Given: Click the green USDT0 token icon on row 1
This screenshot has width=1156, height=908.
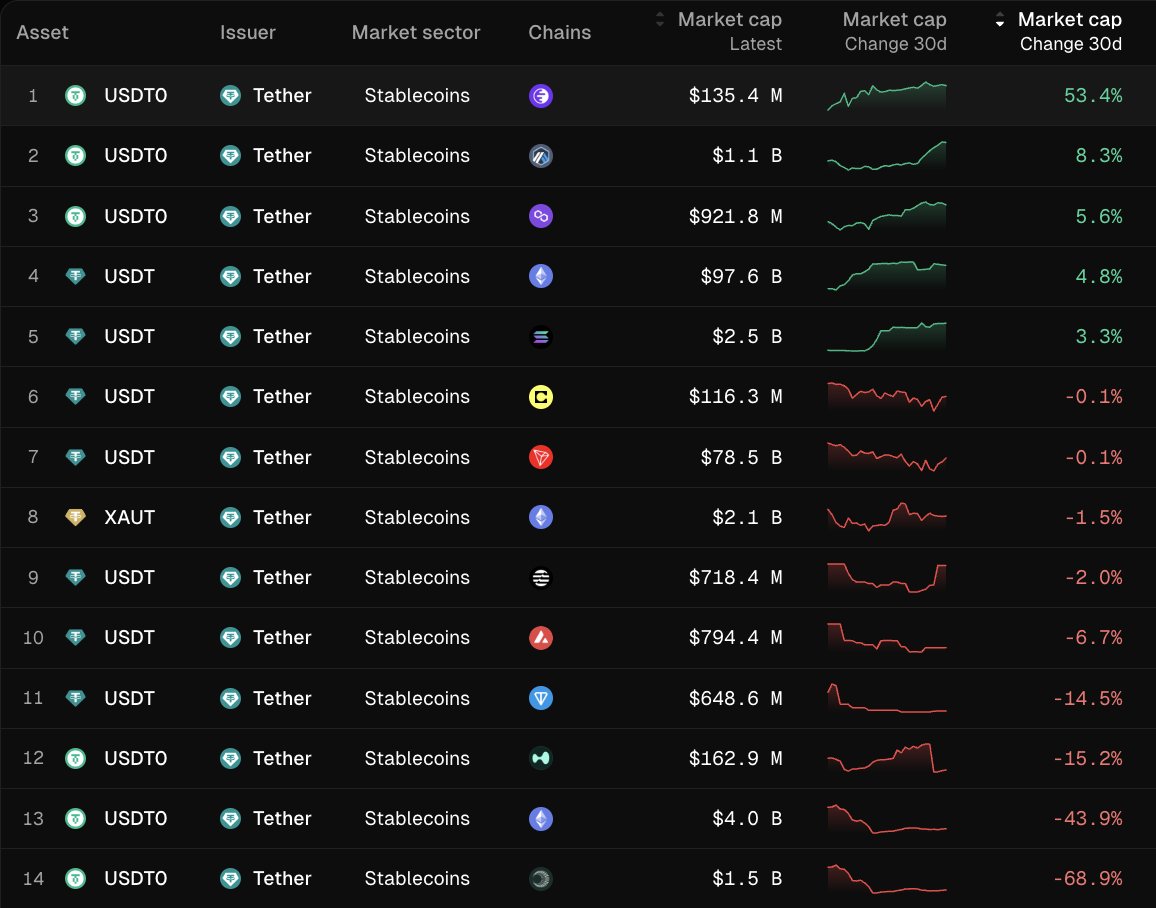Looking at the screenshot, I should pyautogui.click(x=75, y=96).
